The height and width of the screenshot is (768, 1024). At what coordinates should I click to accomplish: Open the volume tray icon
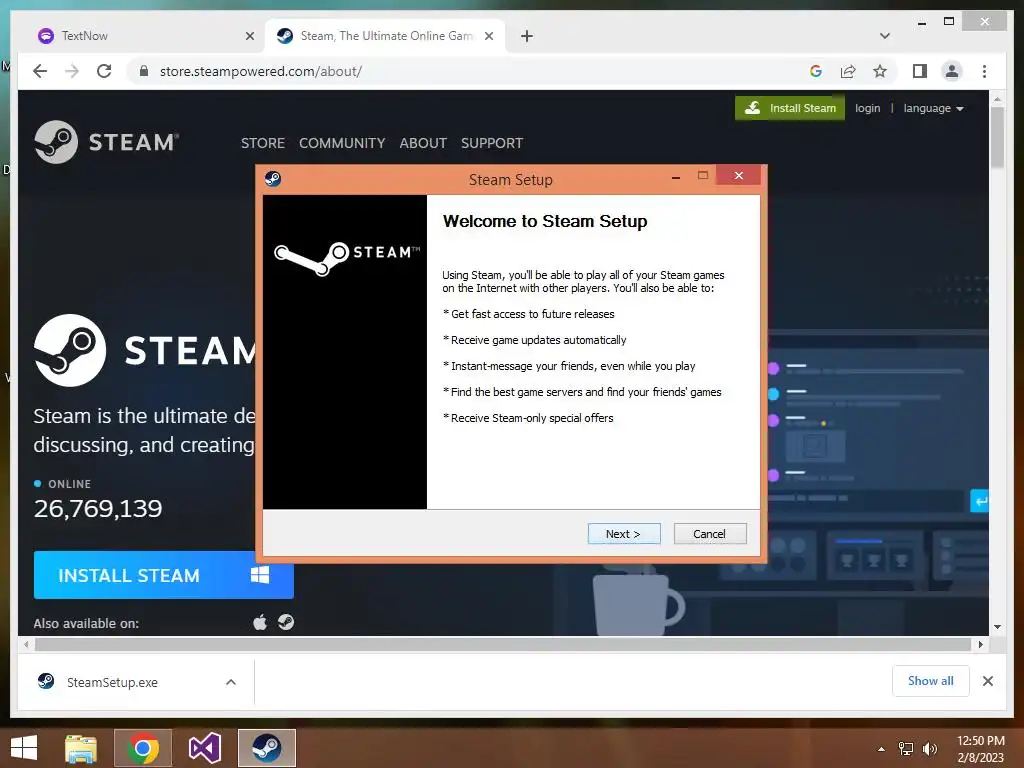(x=930, y=749)
